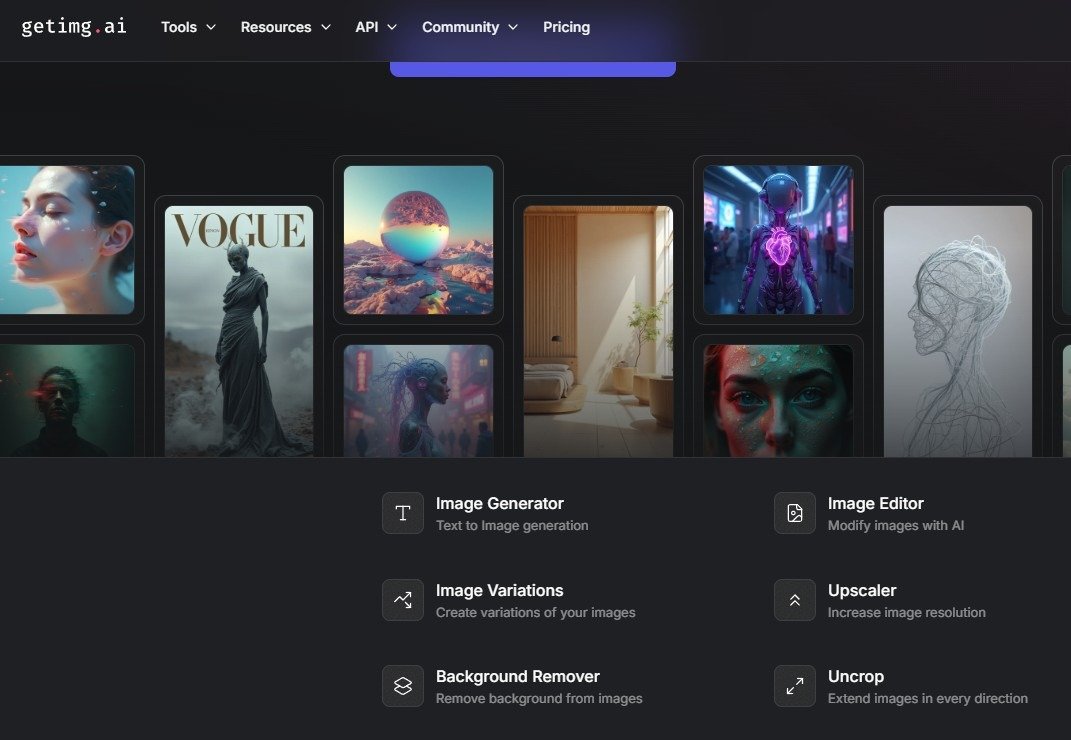The image size is (1071, 740).
Task: Open the minimalist bedroom interior thumbnail
Action: pyautogui.click(x=598, y=331)
